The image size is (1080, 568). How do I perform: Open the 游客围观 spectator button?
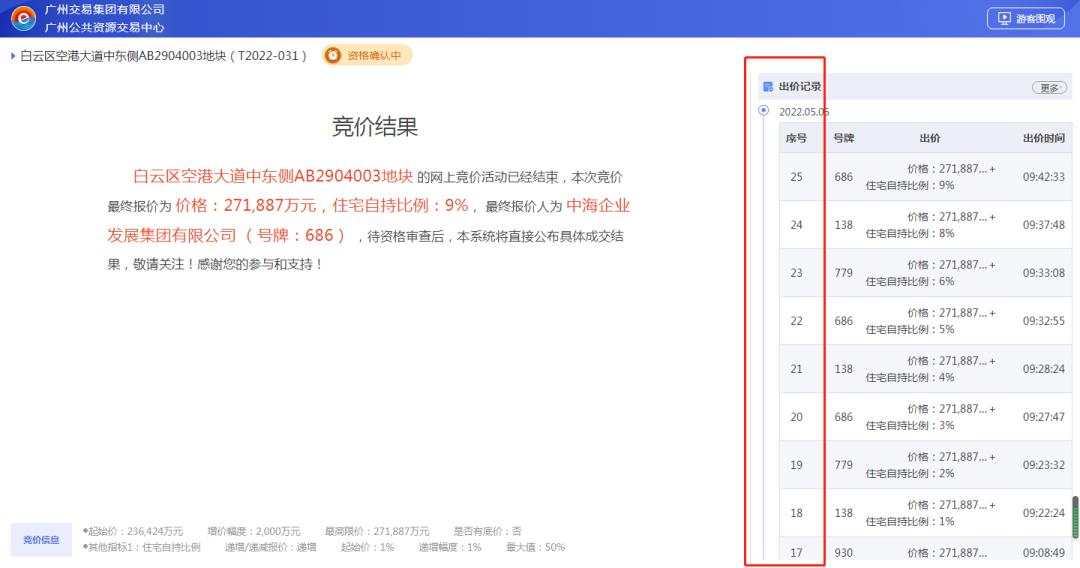click(x=1026, y=19)
